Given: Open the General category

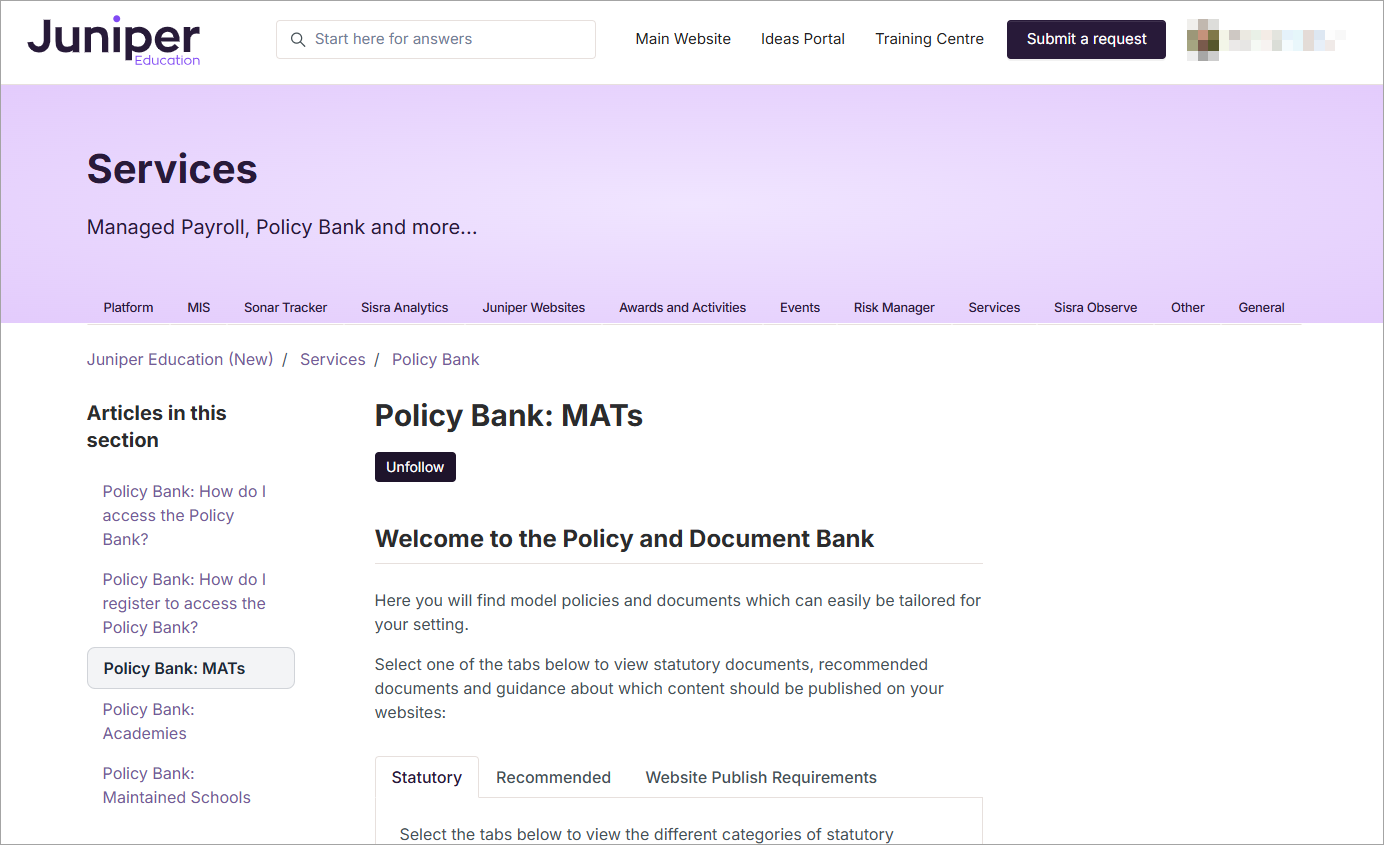Looking at the screenshot, I should (1262, 307).
